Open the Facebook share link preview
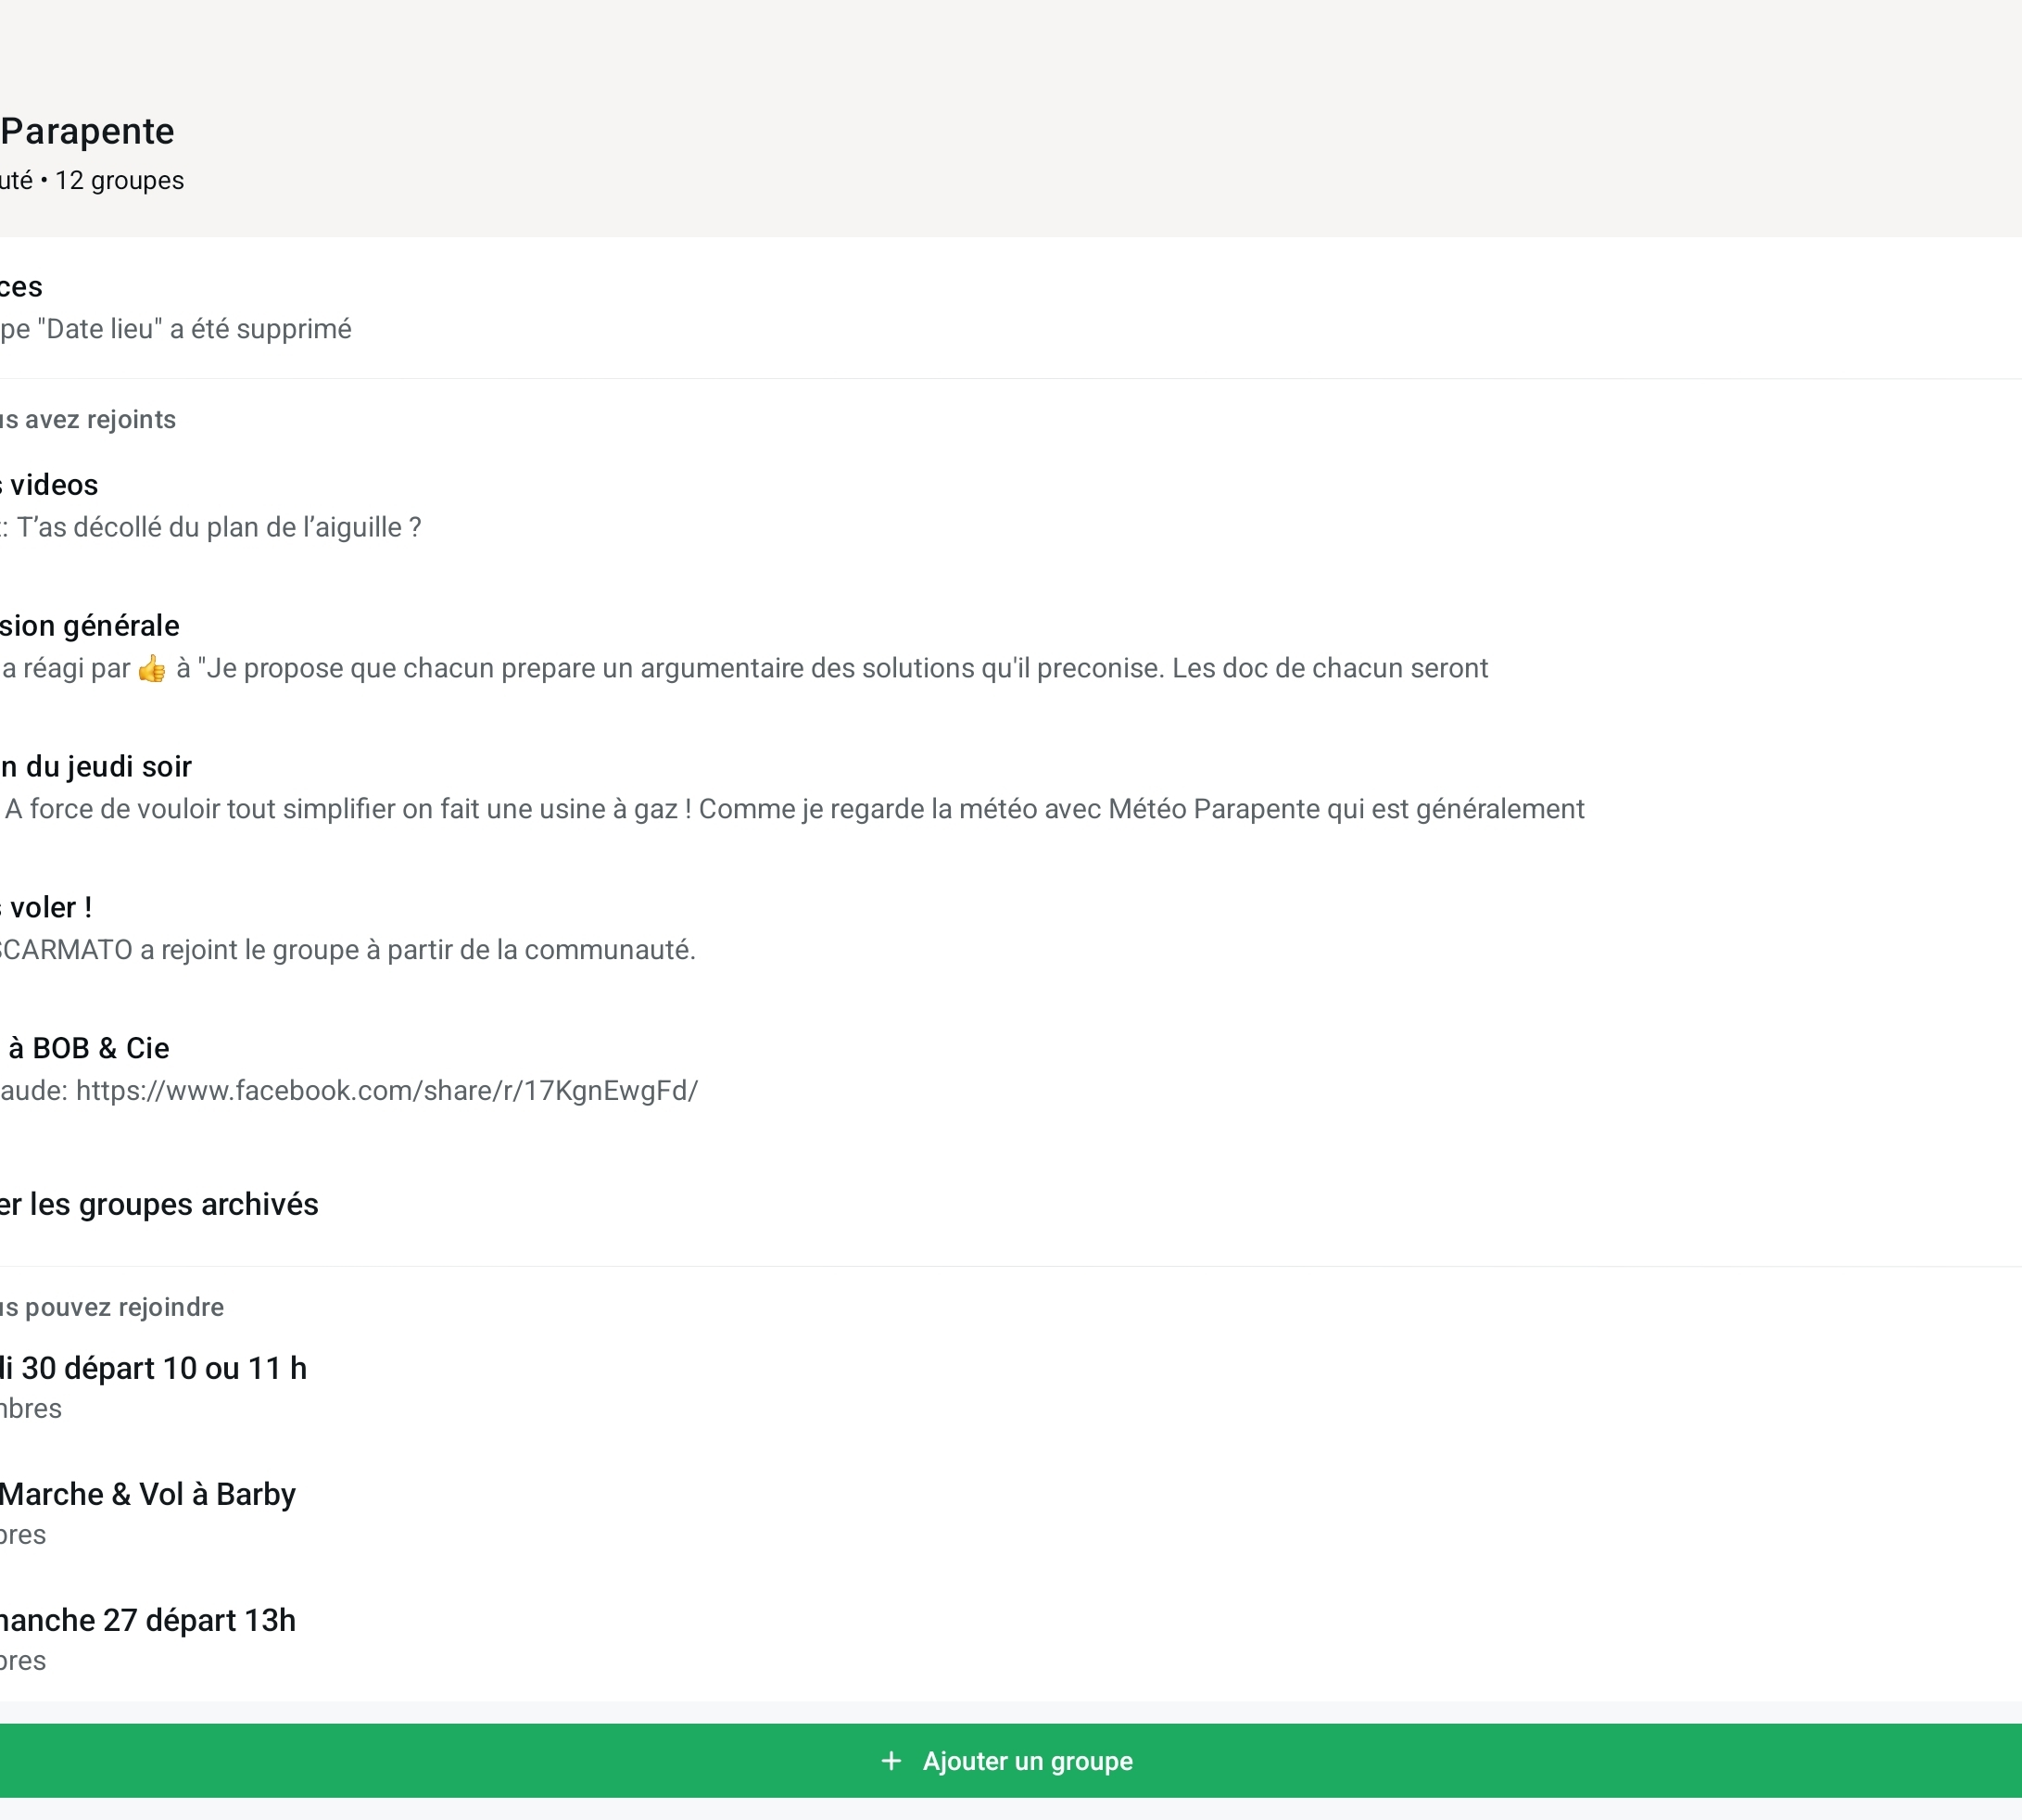The image size is (2022, 1820). (x=386, y=1091)
